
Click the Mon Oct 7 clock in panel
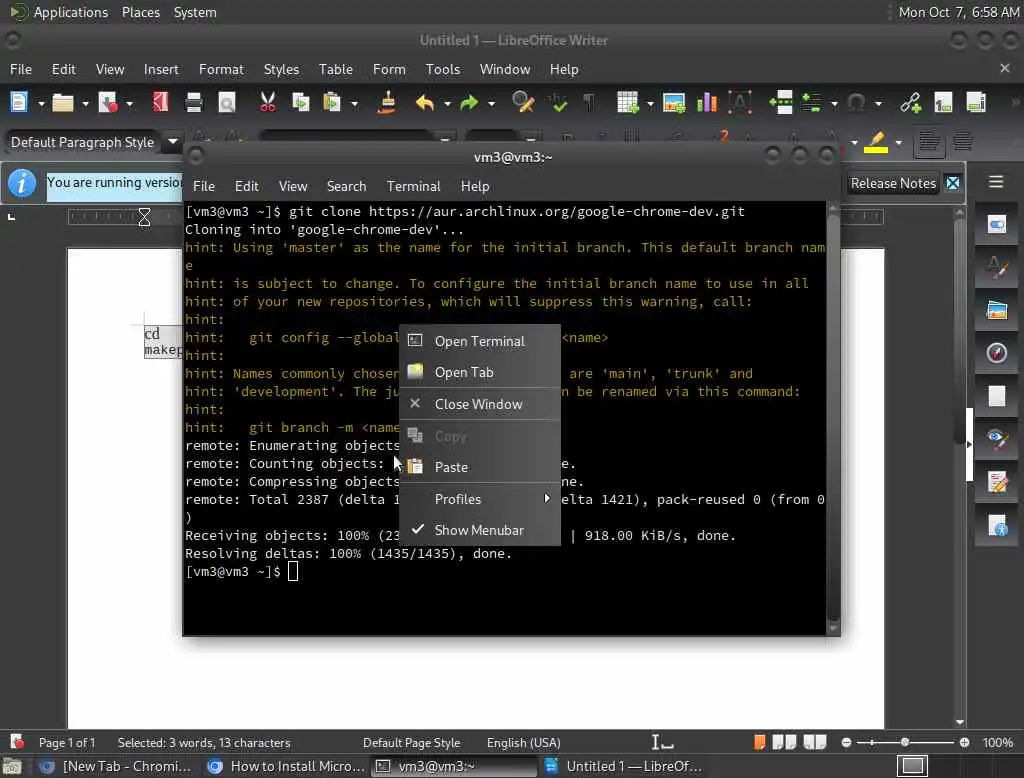pos(958,12)
